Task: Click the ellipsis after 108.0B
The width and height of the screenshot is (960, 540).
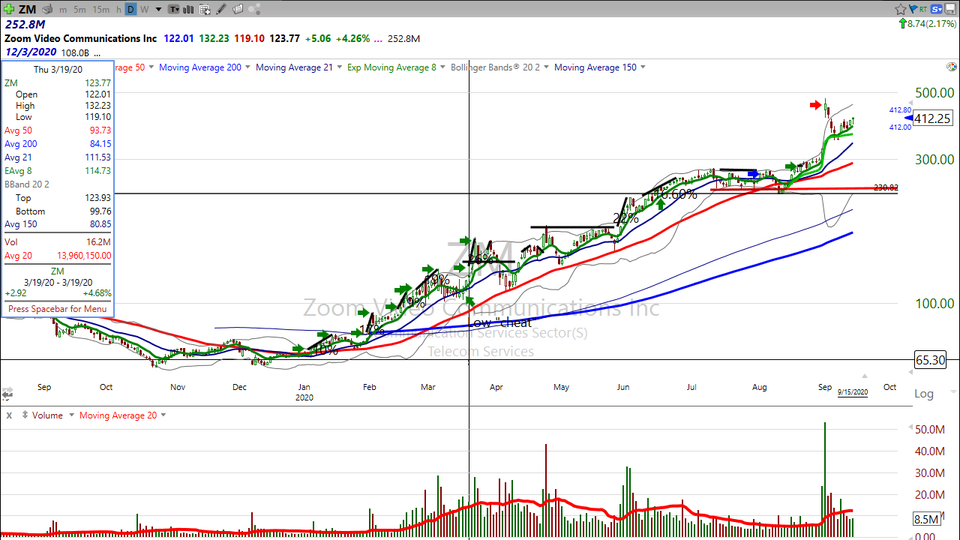Action: 97,53
